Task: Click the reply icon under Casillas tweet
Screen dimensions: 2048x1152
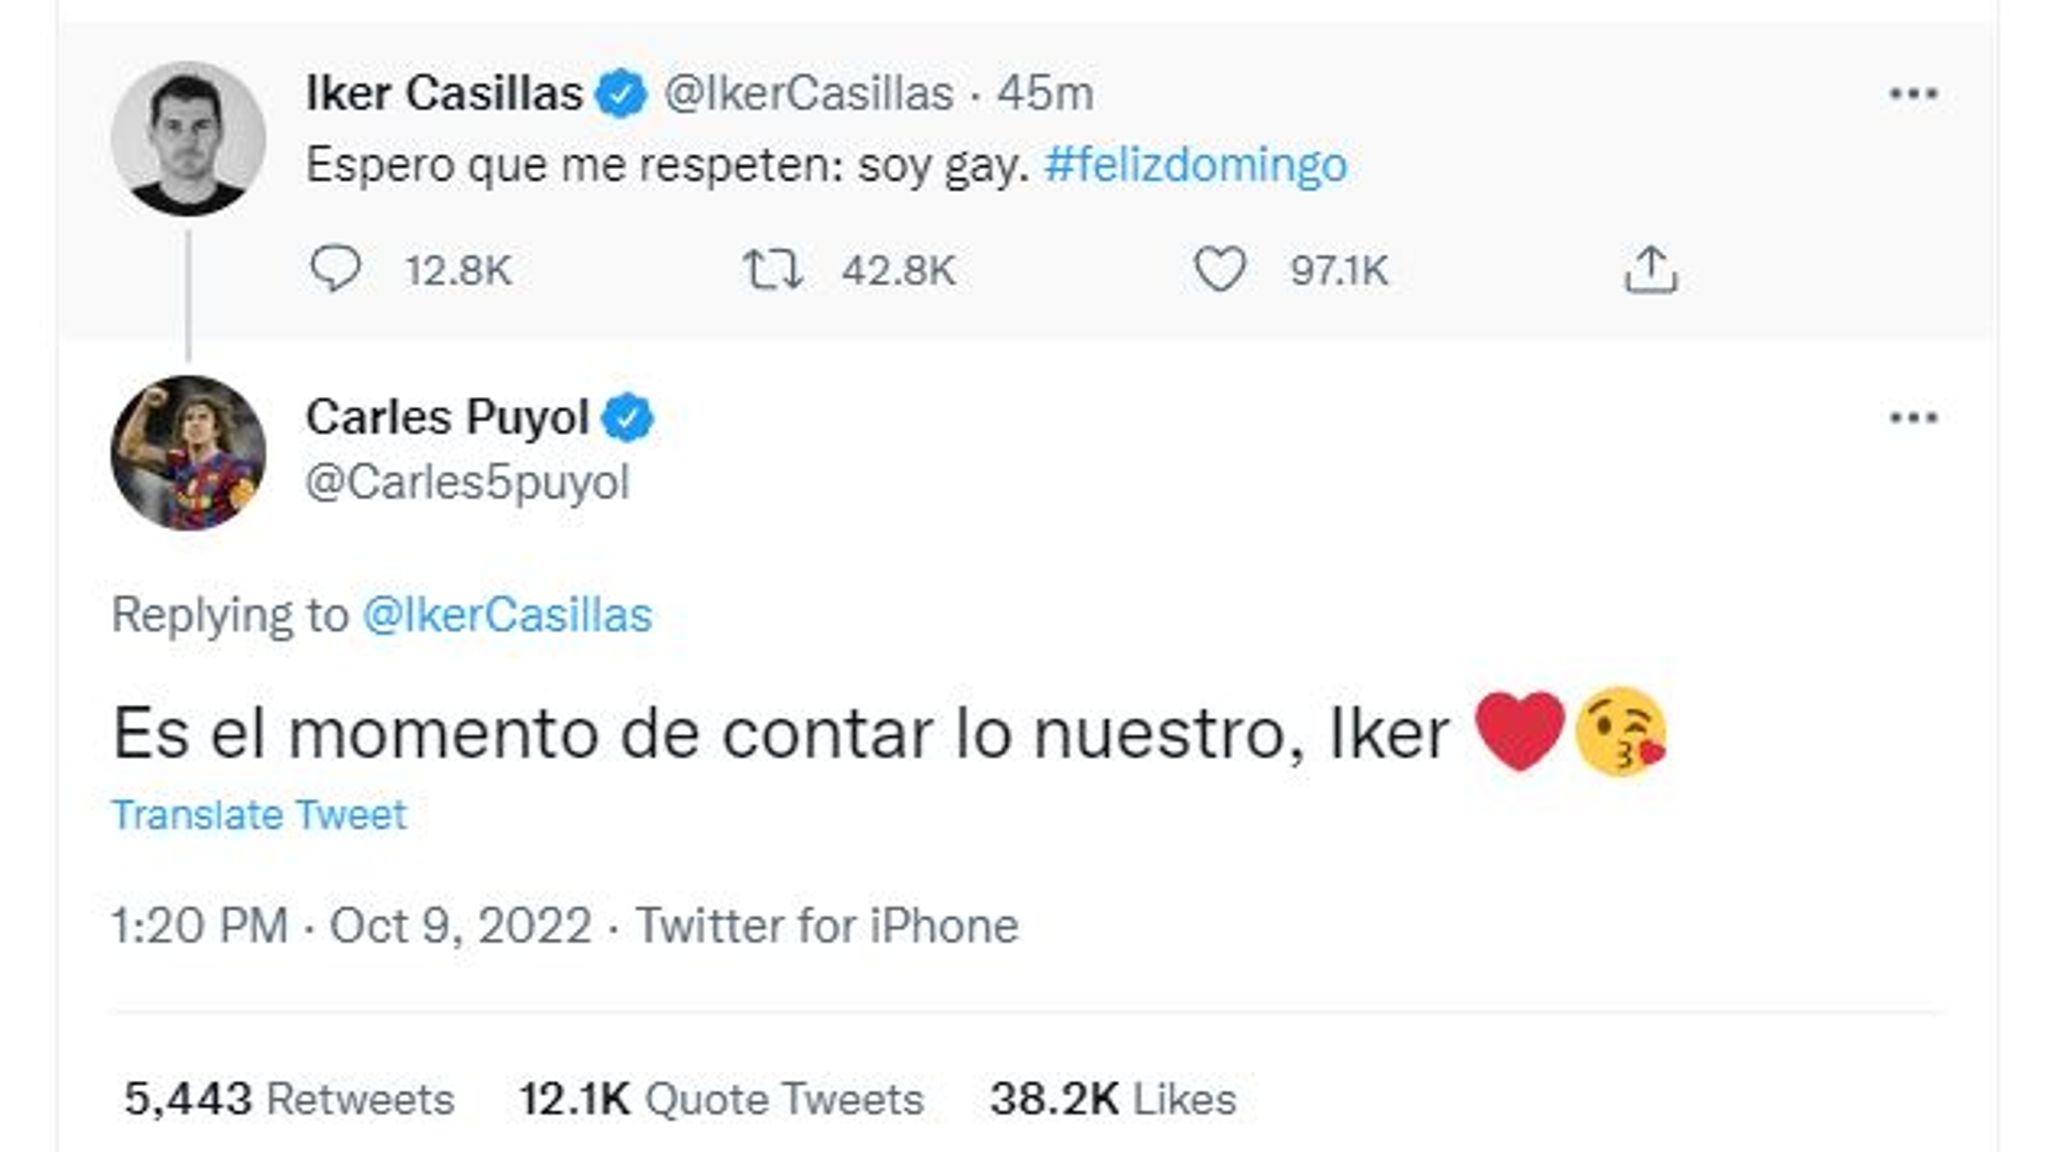Action: 336,269
